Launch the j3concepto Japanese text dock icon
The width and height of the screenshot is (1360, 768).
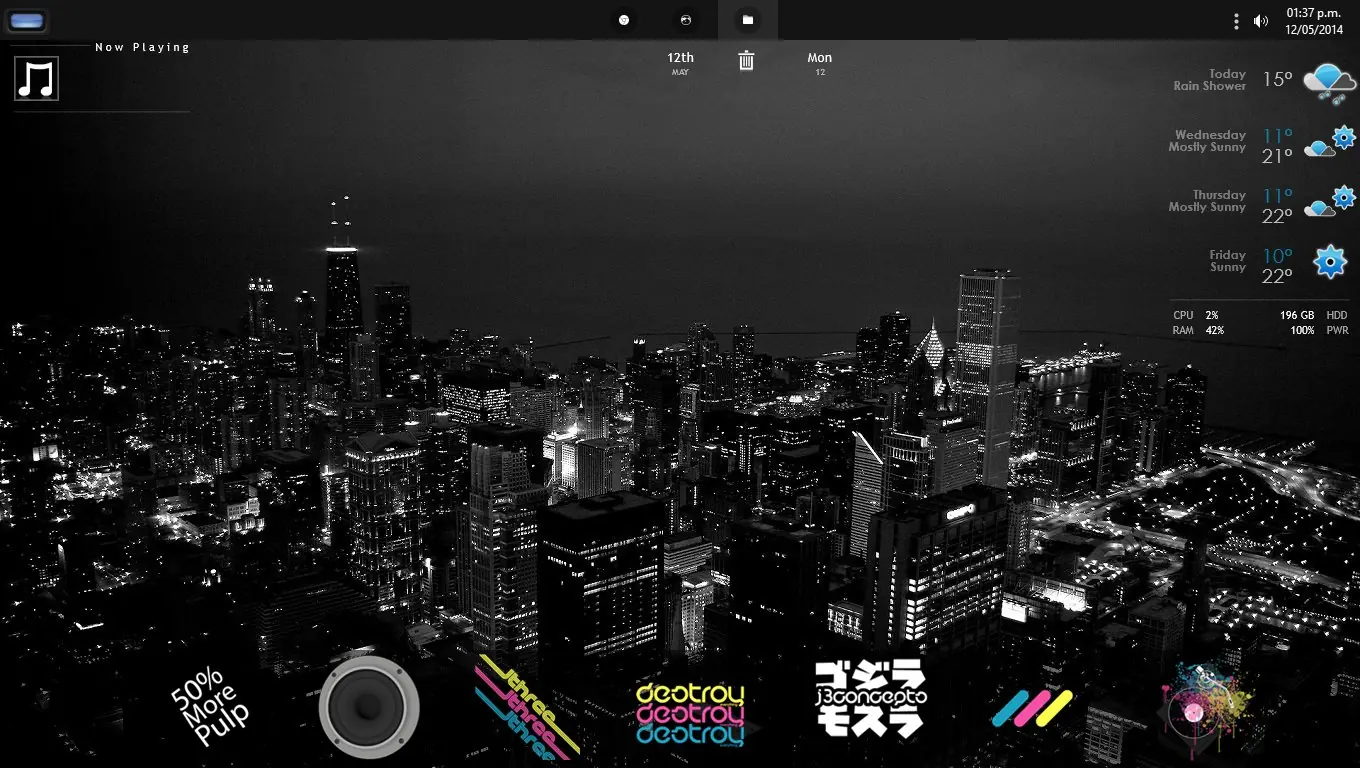pyautogui.click(x=870, y=698)
